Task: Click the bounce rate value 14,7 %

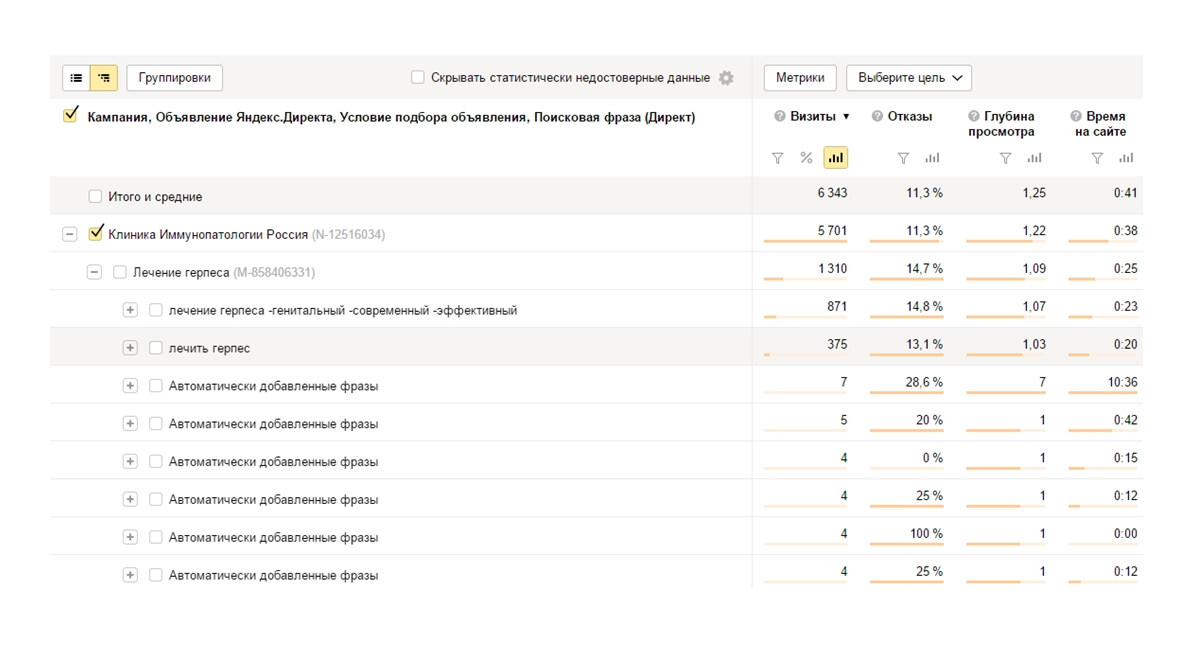Action: pos(925,269)
